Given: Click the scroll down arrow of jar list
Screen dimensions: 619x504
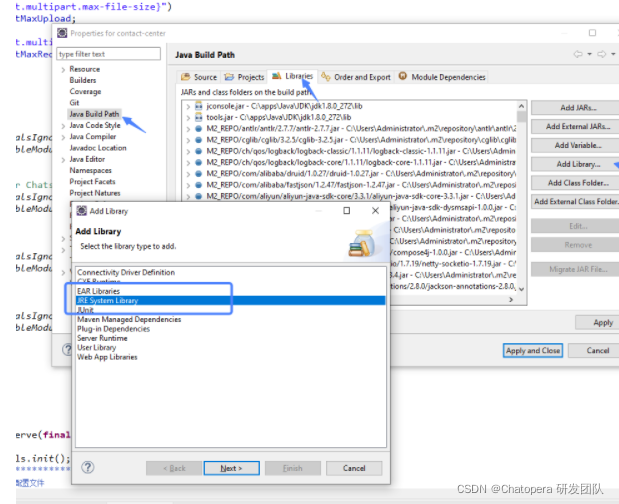Looking at the screenshot, I should pos(521,289).
